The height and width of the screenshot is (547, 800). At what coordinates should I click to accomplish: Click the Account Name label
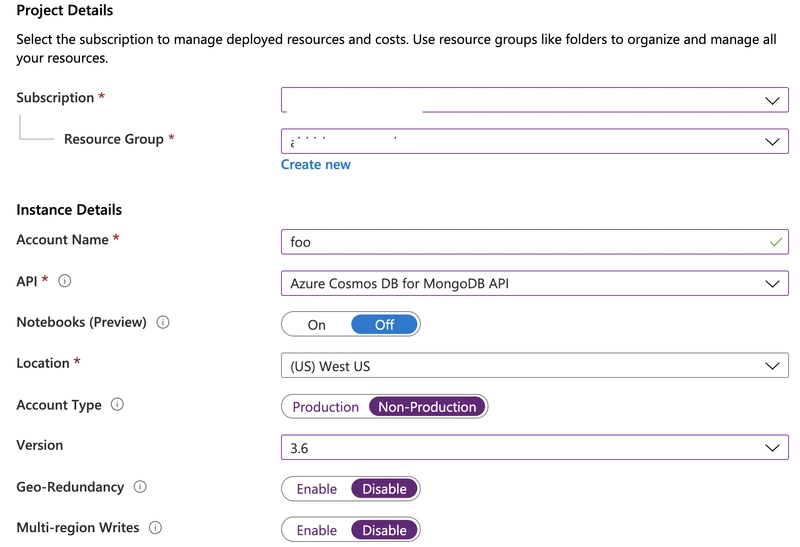click(62, 239)
